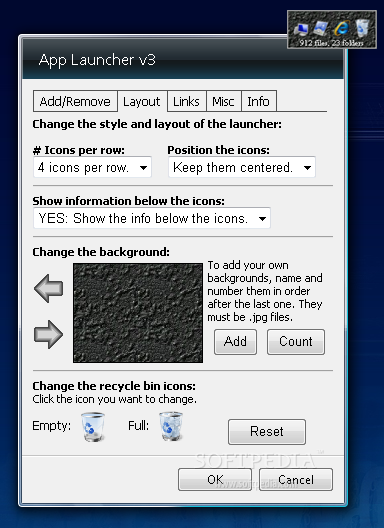
Task: Cancel the settings dialog
Action: tap(296, 480)
